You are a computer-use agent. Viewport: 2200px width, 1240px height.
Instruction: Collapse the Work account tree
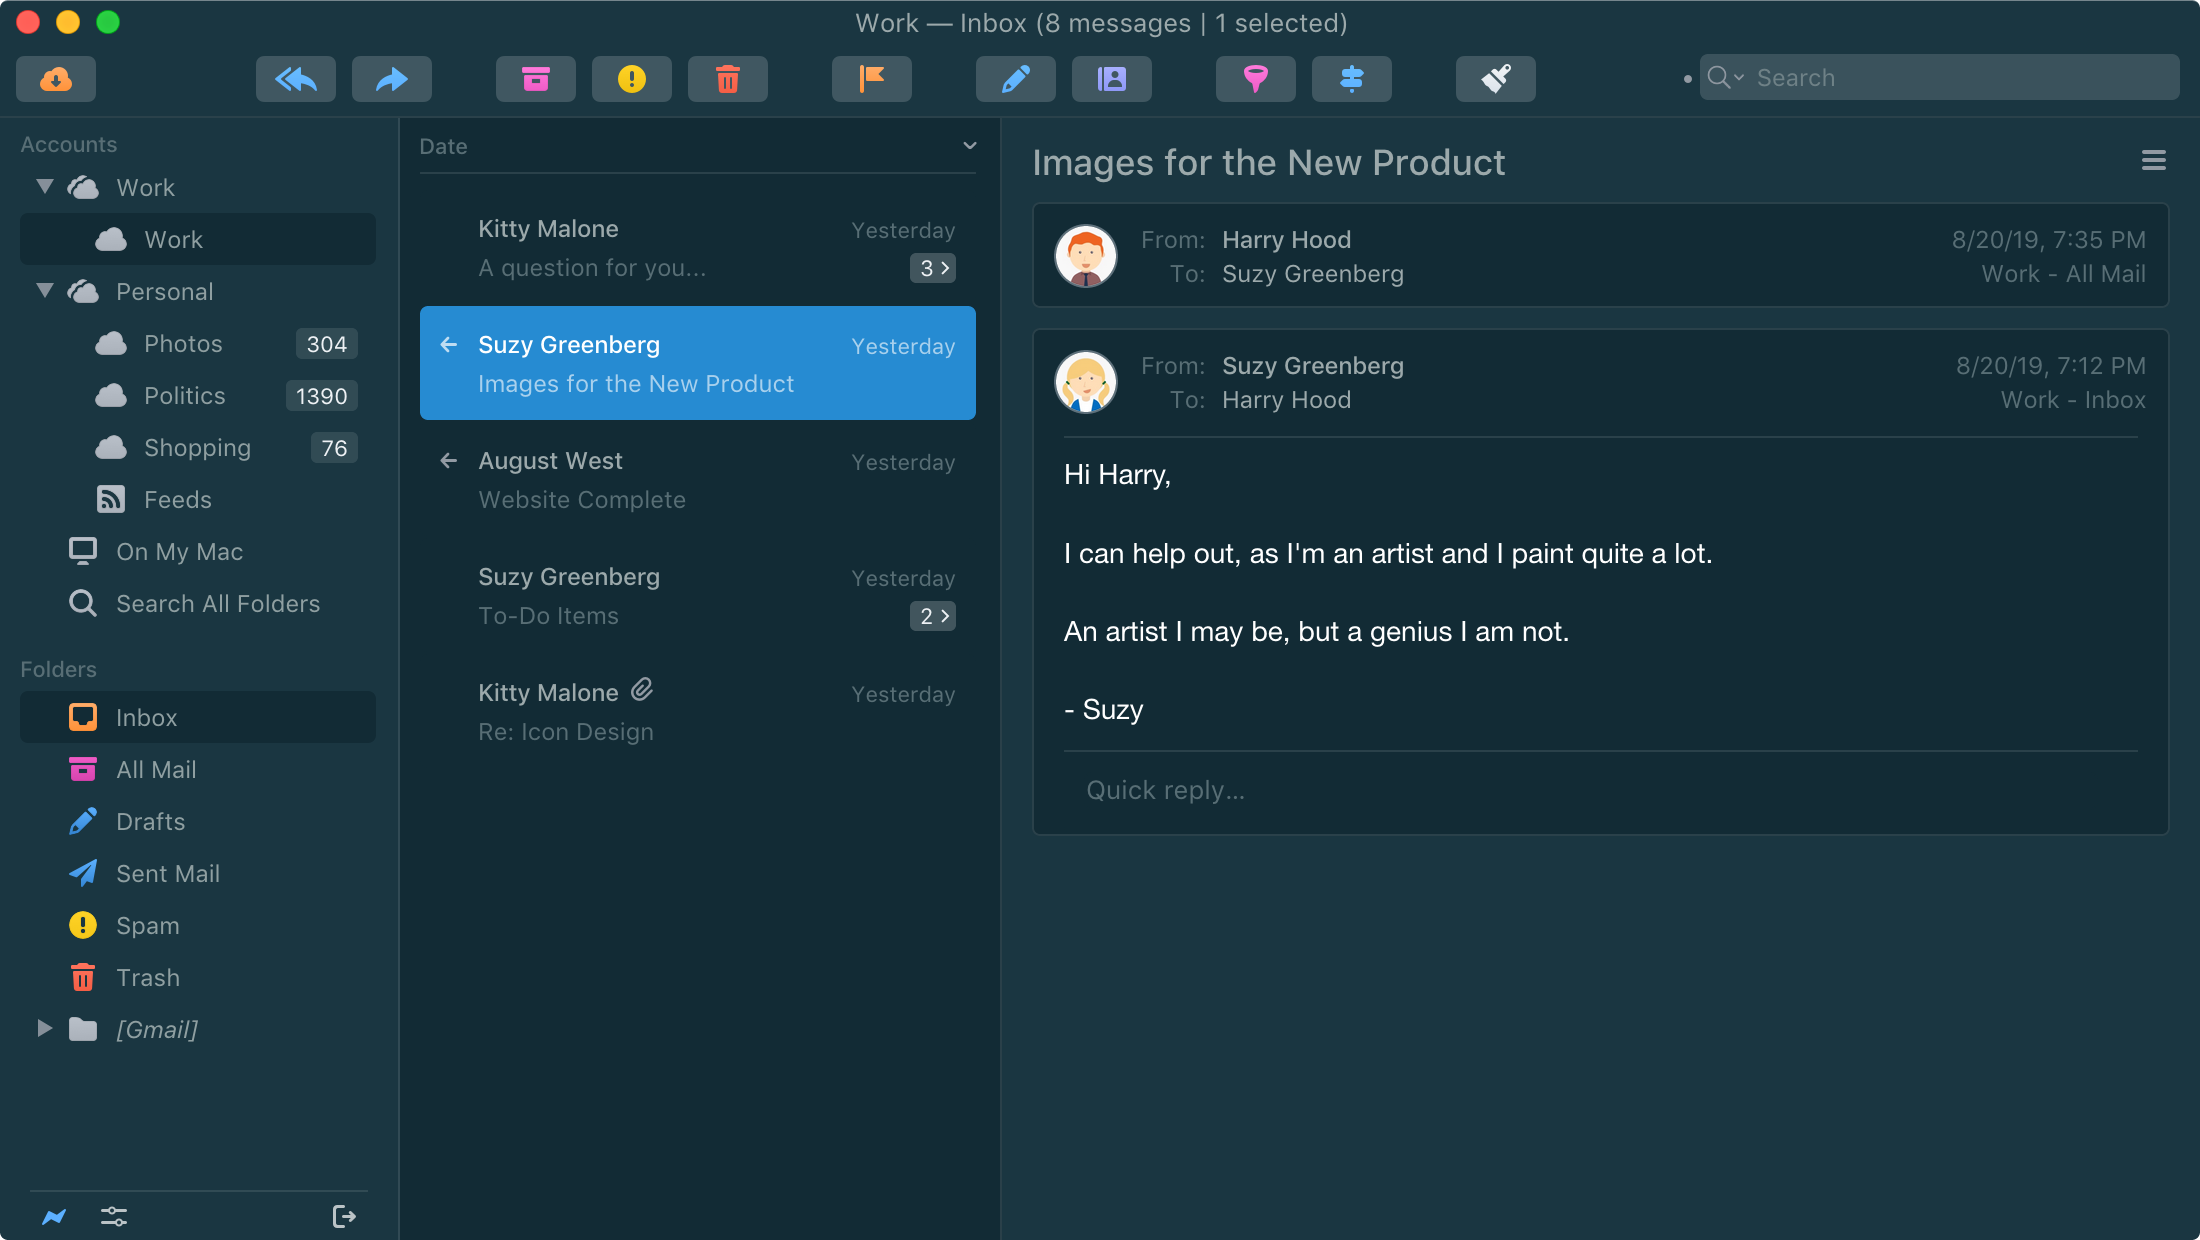45,187
